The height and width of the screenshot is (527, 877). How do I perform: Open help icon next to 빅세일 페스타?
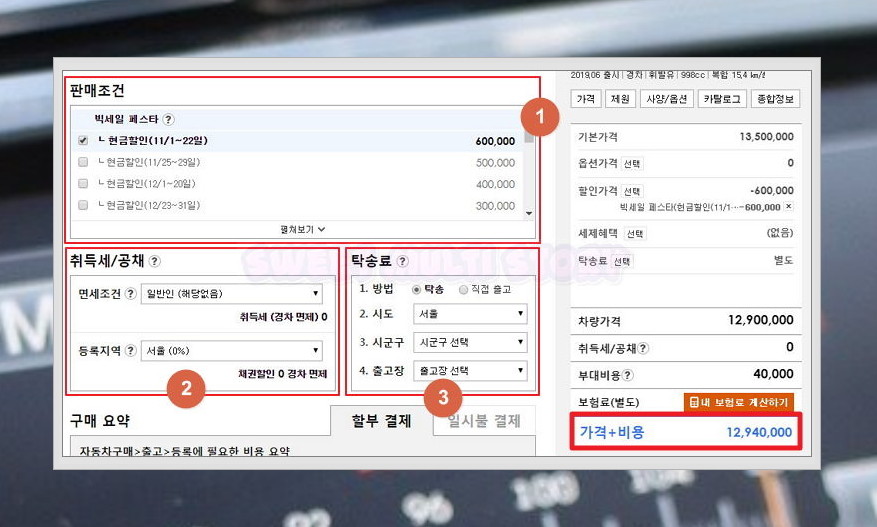coord(168,119)
